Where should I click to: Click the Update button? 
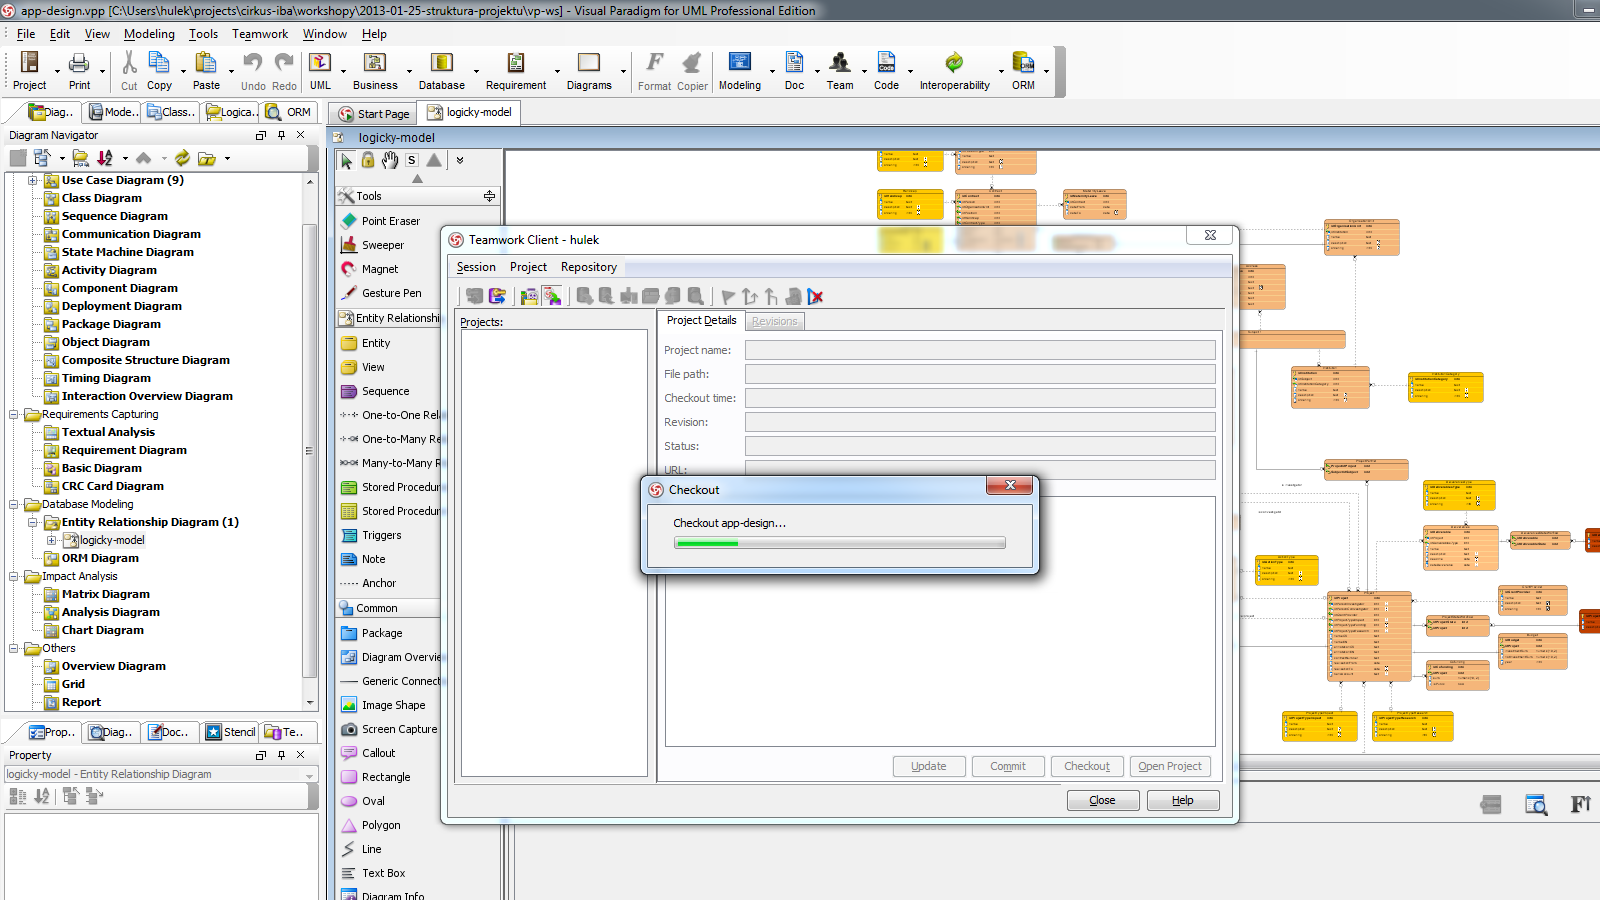(929, 766)
